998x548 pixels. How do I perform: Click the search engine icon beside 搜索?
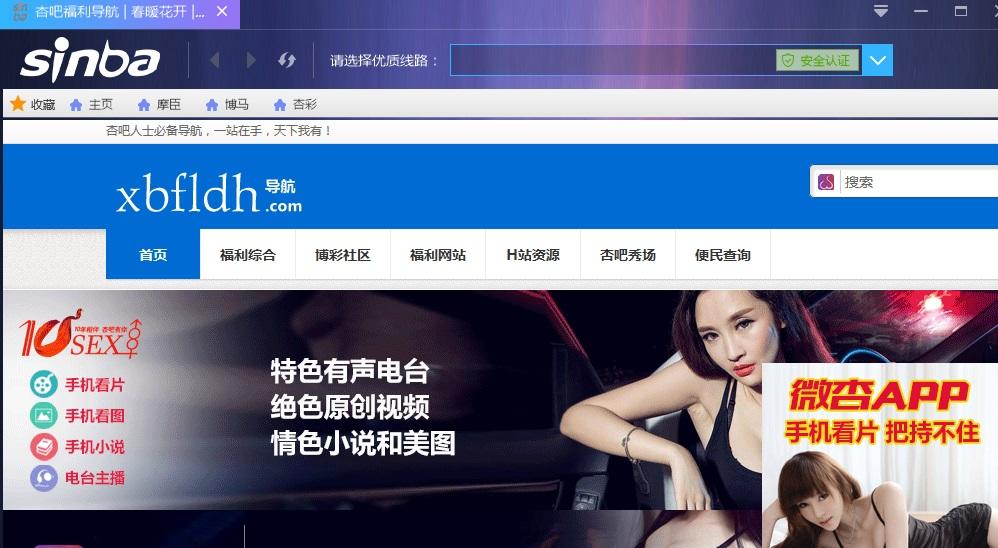(826, 182)
